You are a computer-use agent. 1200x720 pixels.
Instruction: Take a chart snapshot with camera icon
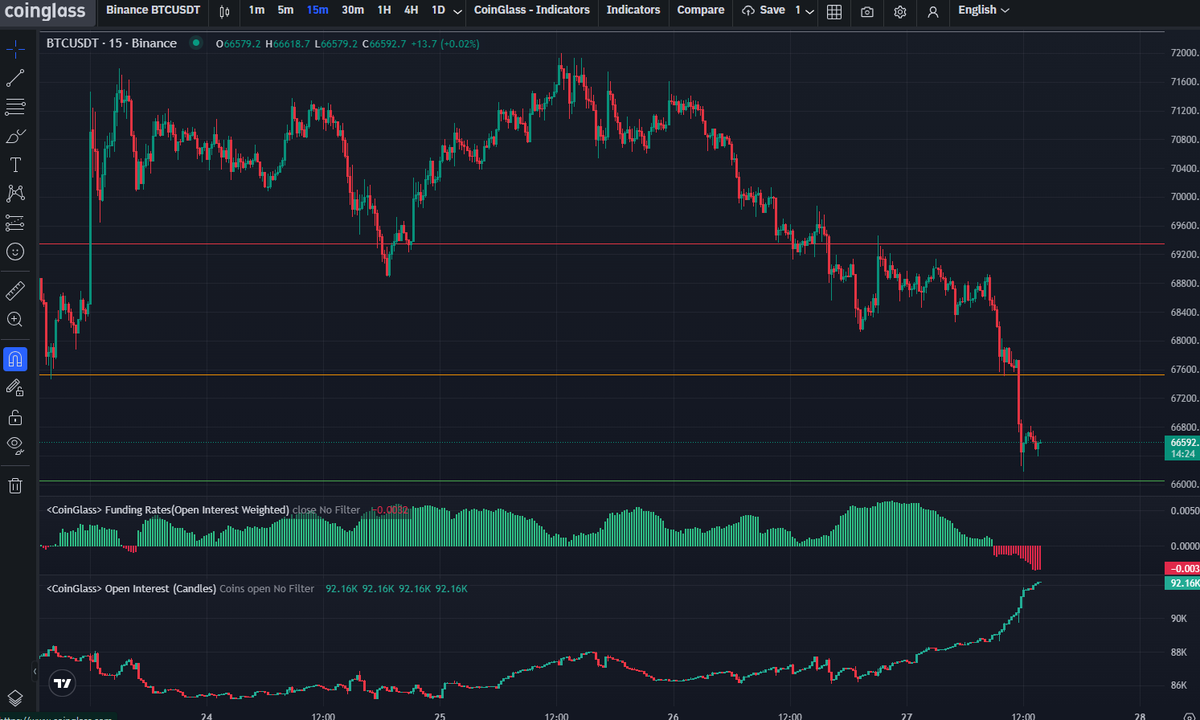867,11
